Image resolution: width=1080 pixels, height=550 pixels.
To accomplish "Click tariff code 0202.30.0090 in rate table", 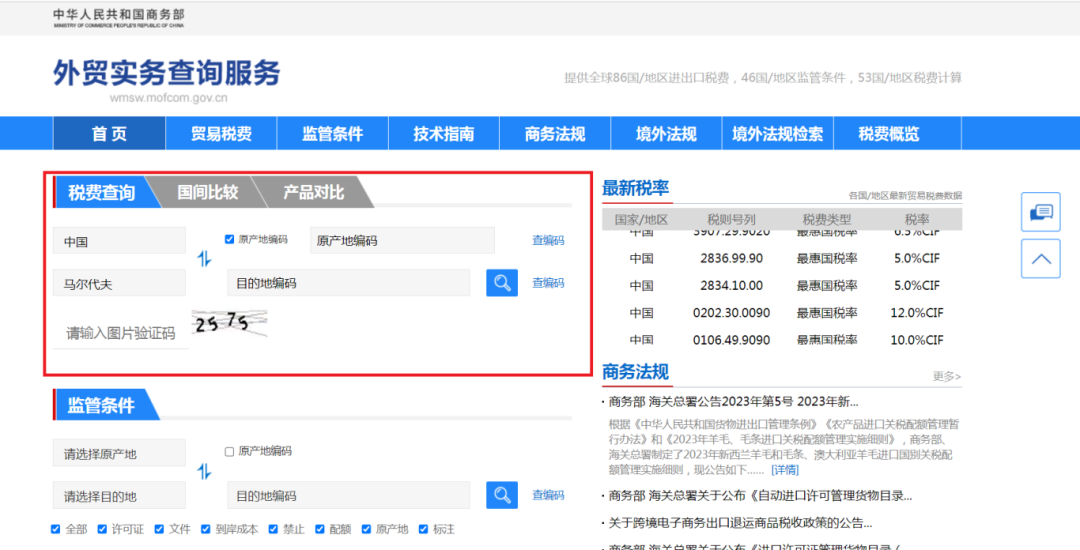I will (731, 313).
